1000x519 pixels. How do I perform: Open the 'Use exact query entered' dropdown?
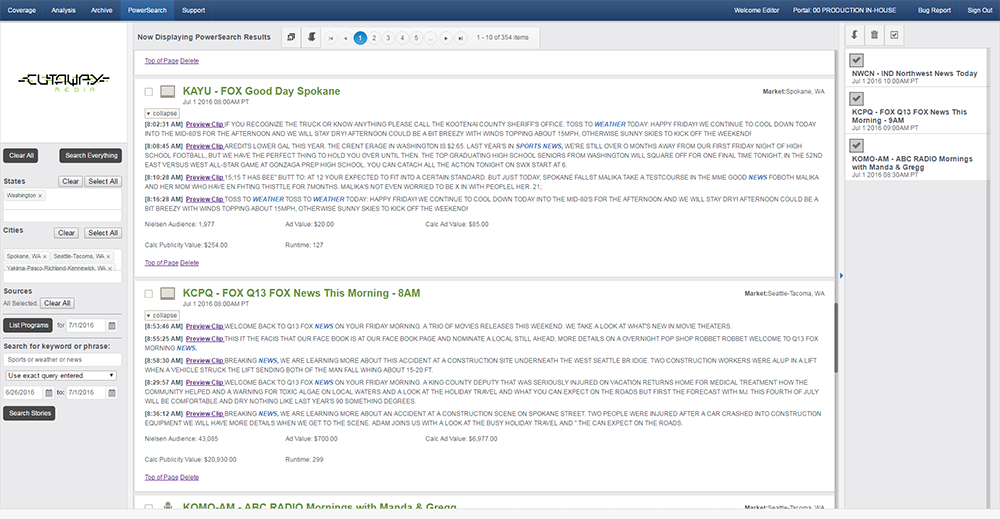point(61,376)
